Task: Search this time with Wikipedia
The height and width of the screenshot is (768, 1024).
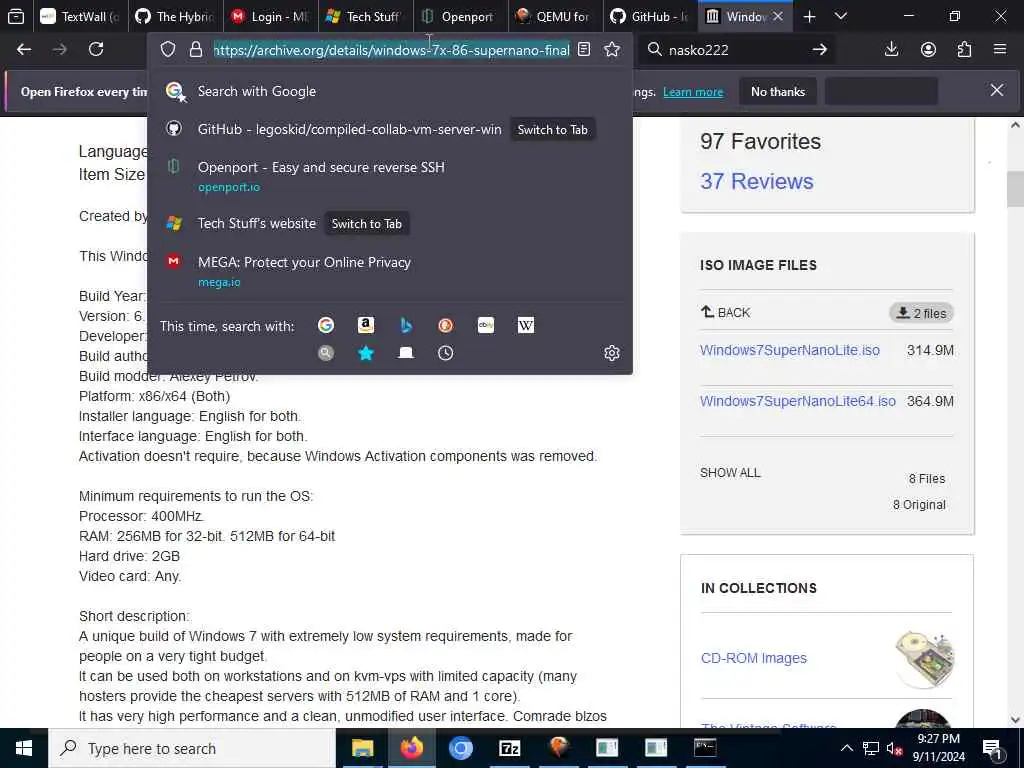Action: (x=526, y=325)
